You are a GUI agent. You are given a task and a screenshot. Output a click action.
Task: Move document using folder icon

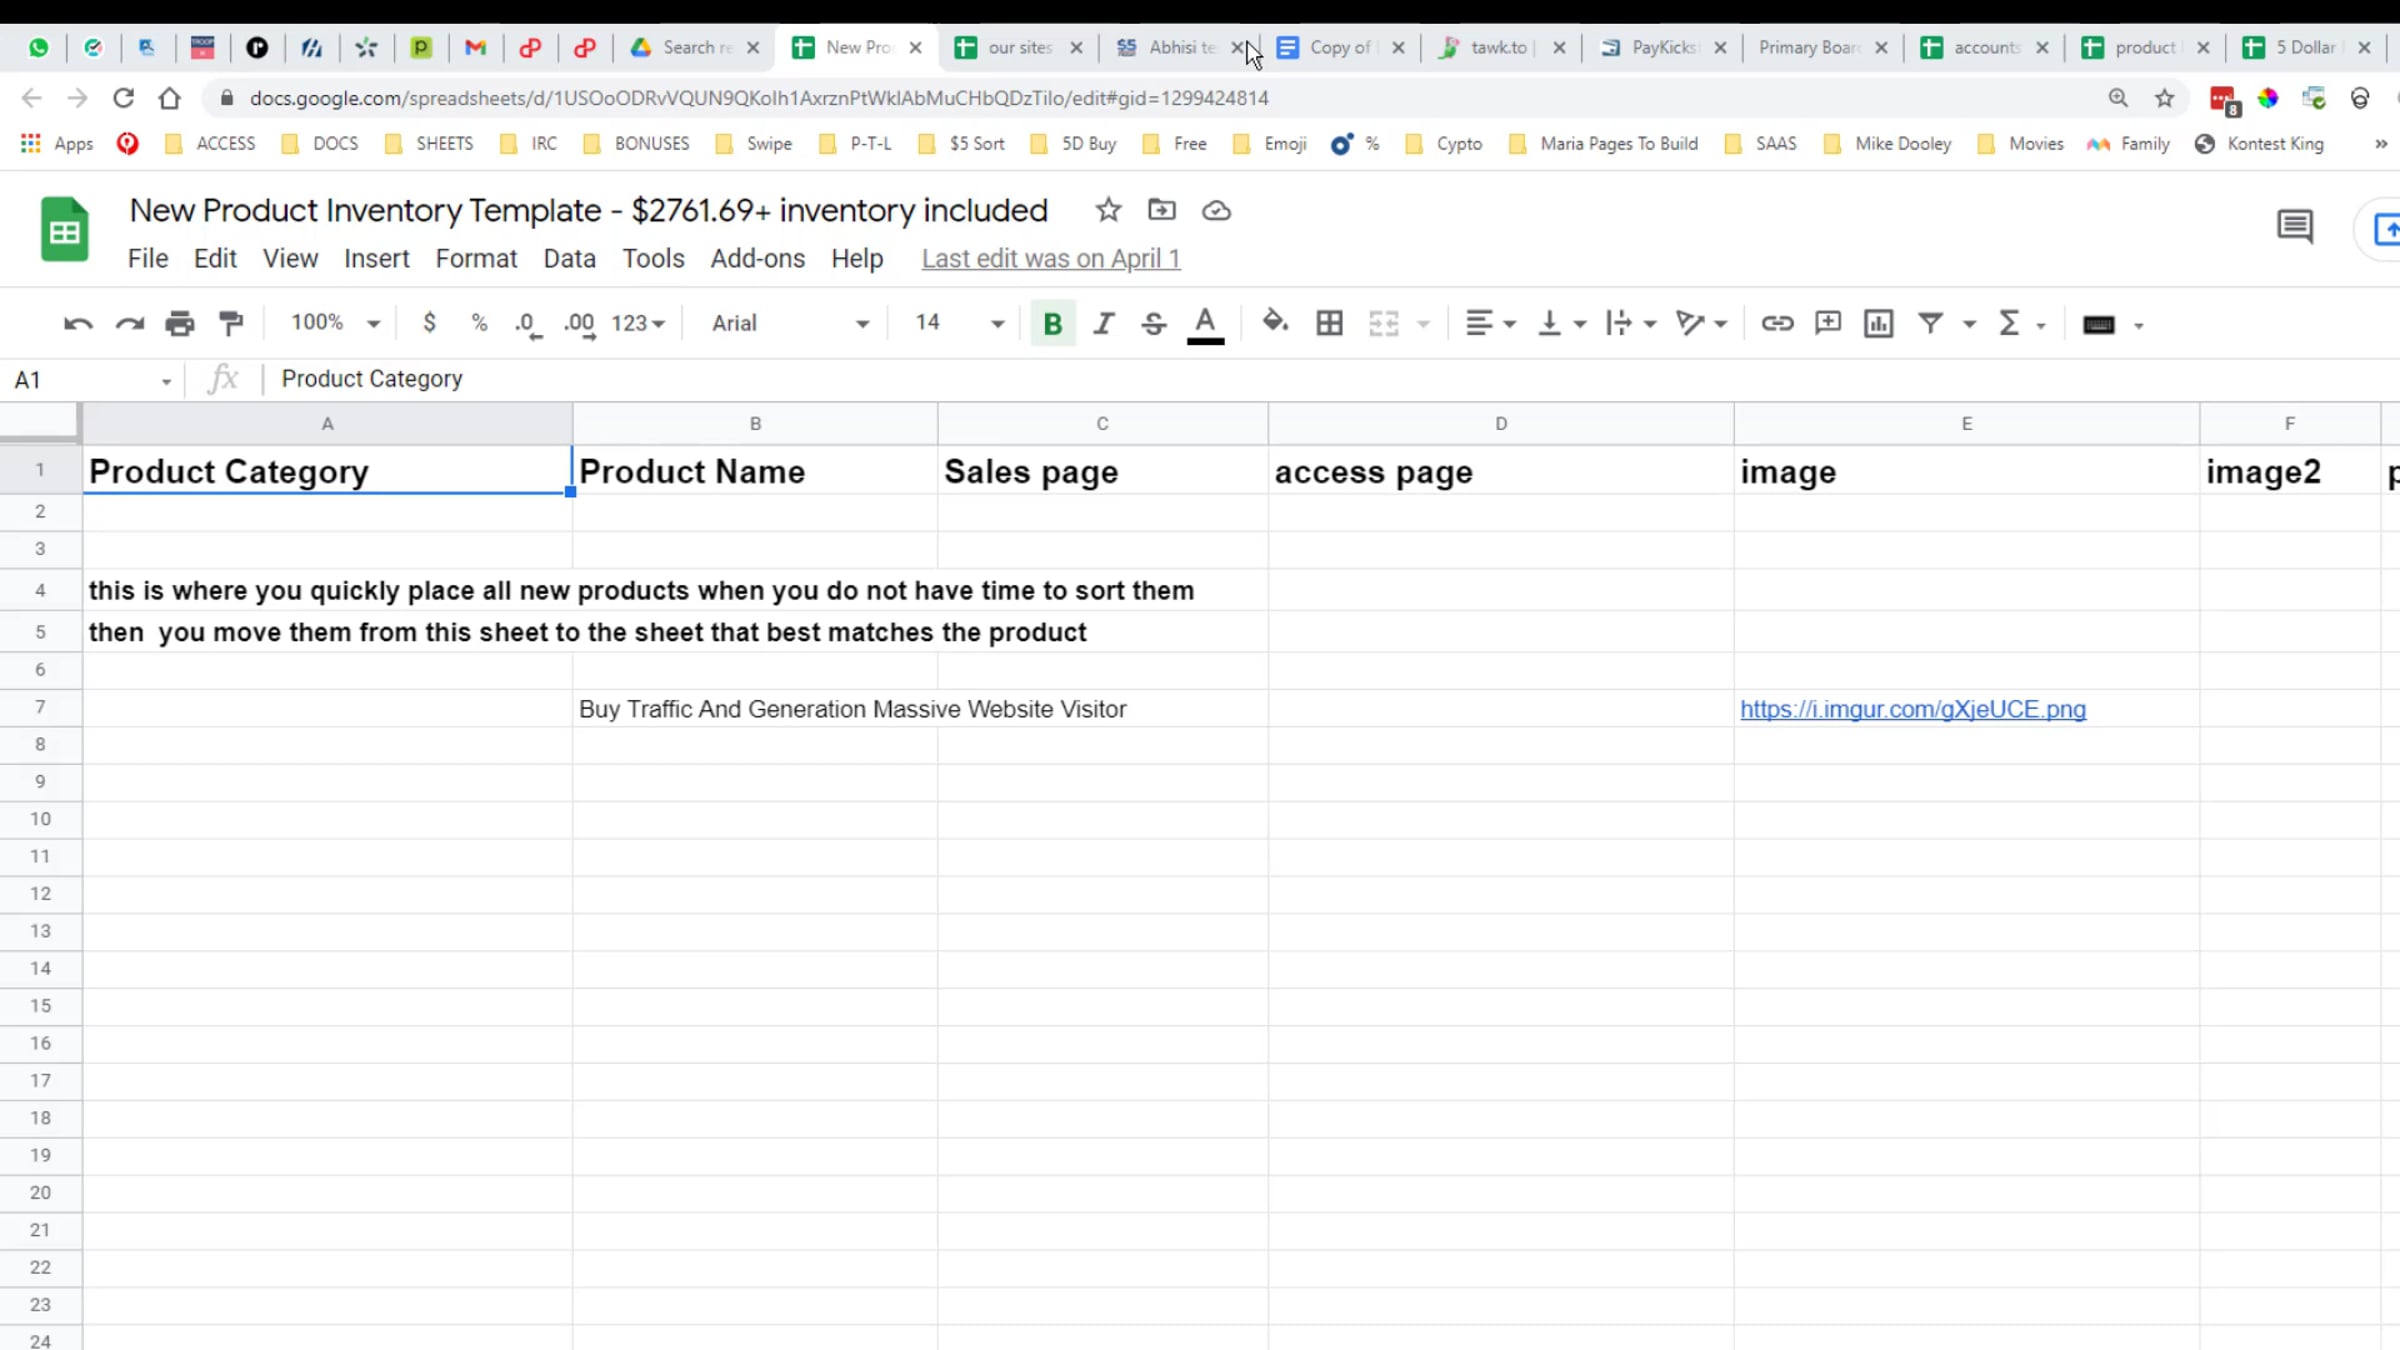pos(1162,210)
